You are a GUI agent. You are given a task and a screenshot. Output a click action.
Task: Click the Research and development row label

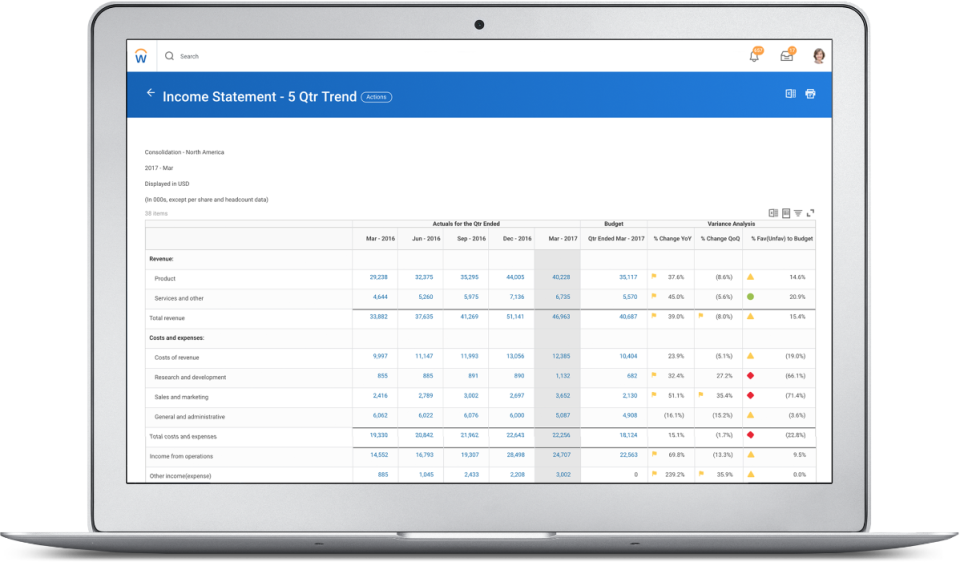coord(190,377)
